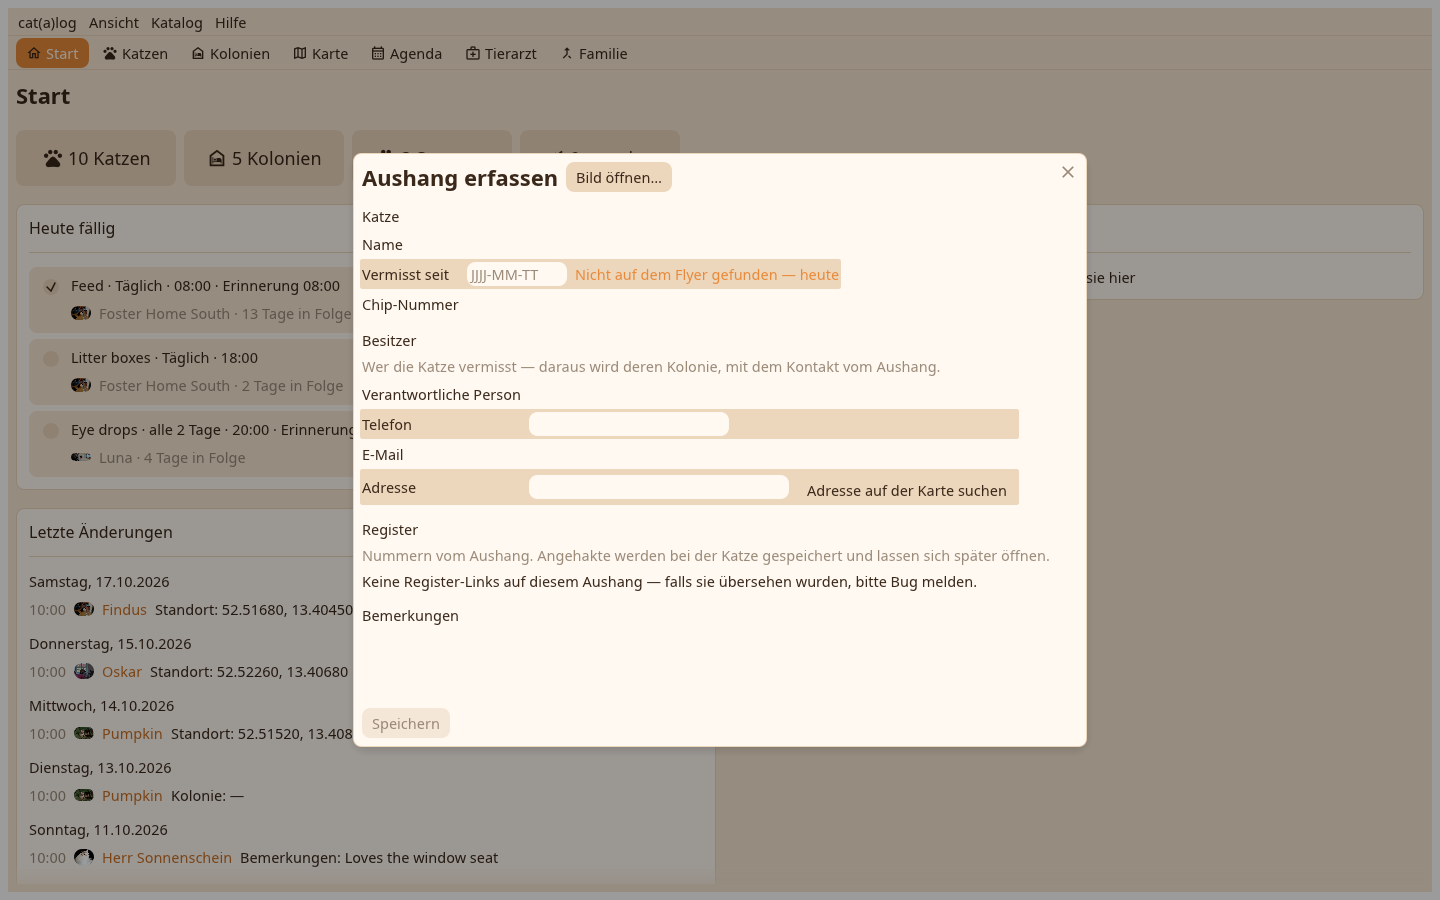Click the Findus cat avatar
Viewport: 1440px width, 900px height.
pos(84,609)
